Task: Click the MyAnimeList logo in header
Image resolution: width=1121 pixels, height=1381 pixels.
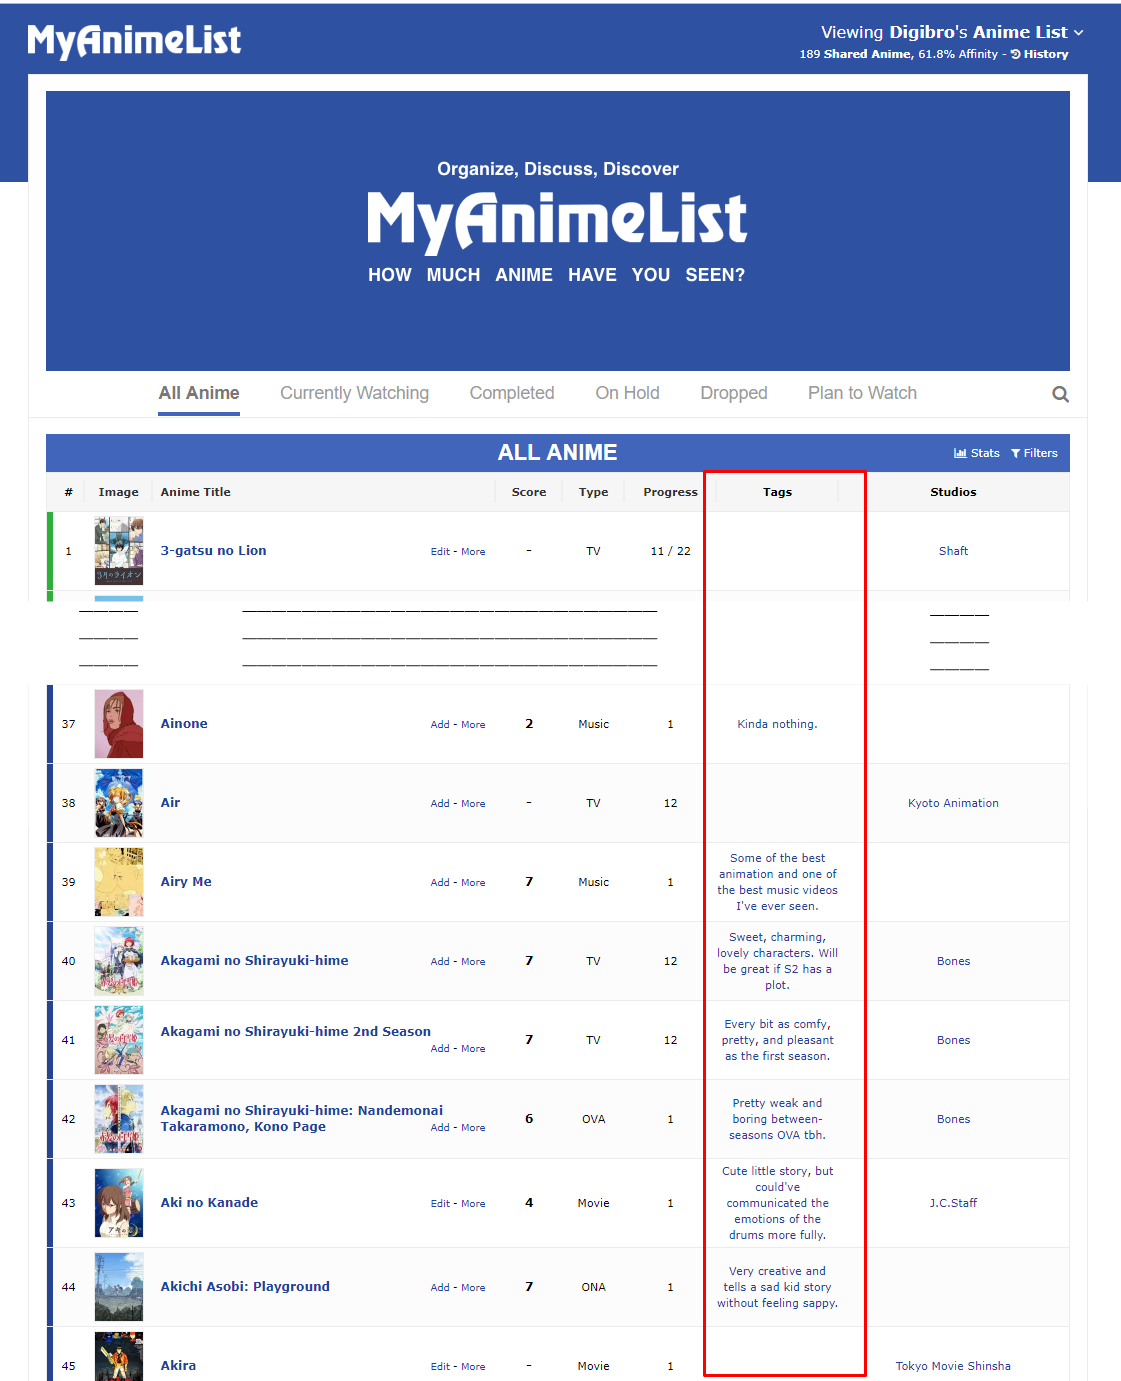Action: point(134,40)
